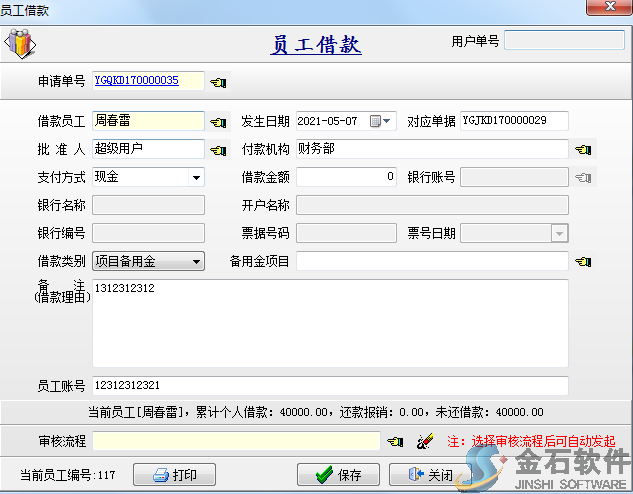Open the 审核流程 lookup hand icon

(395, 441)
